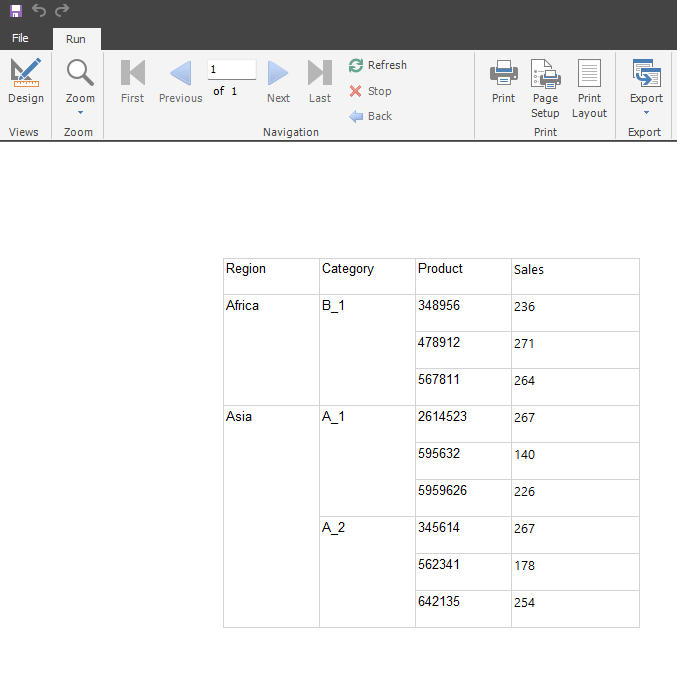Select the Africa region cell
The height and width of the screenshot is (684, 677).
click(x=271, y=350)
